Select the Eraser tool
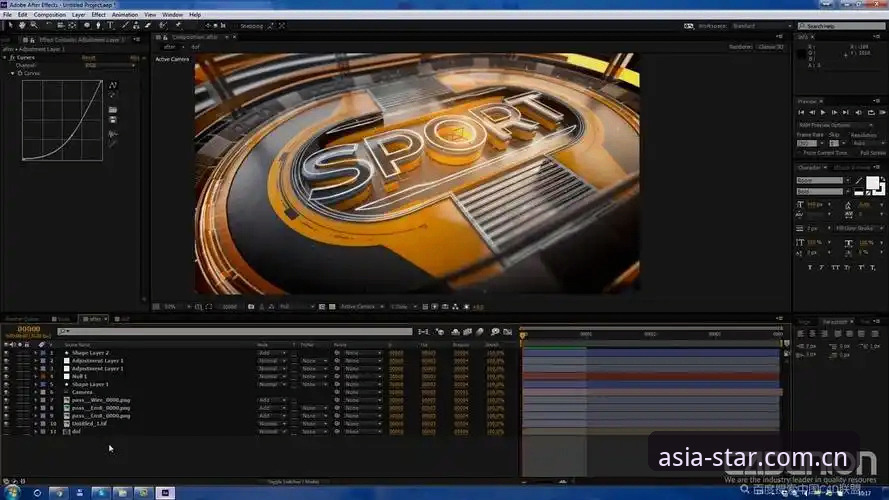 (x=148, y=26)
